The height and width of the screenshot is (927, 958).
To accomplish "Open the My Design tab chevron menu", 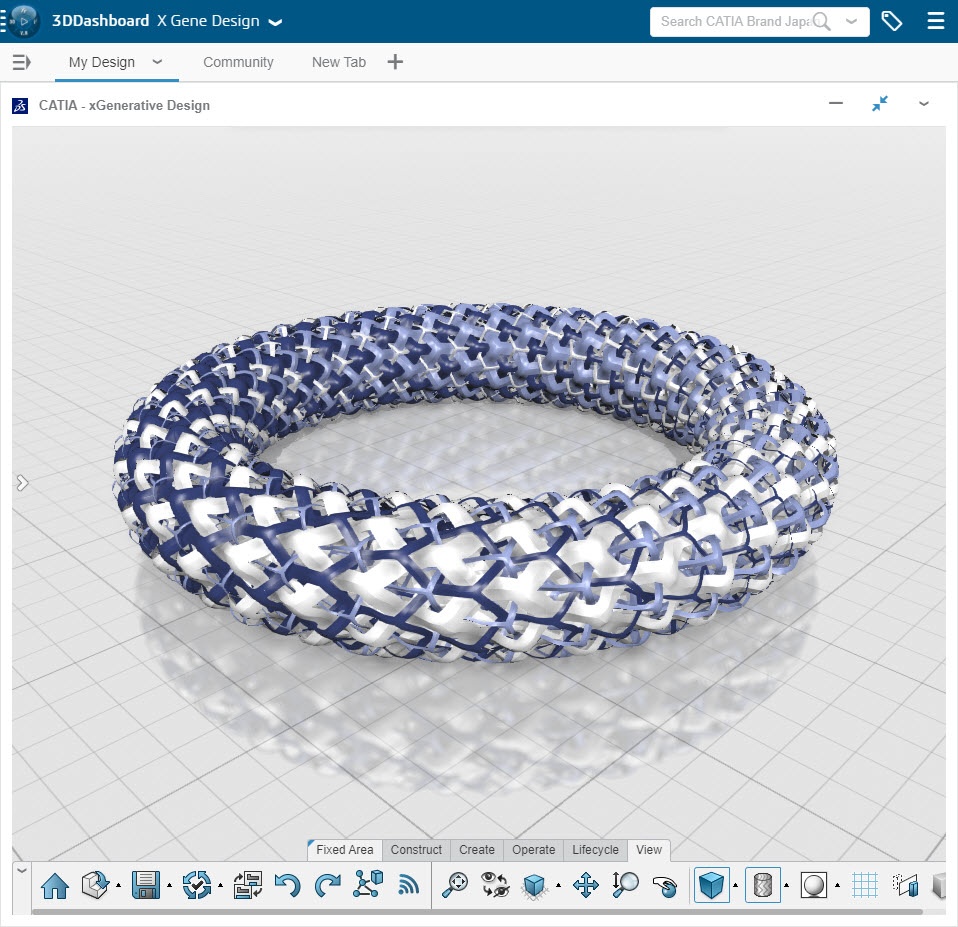I will 157,62.
